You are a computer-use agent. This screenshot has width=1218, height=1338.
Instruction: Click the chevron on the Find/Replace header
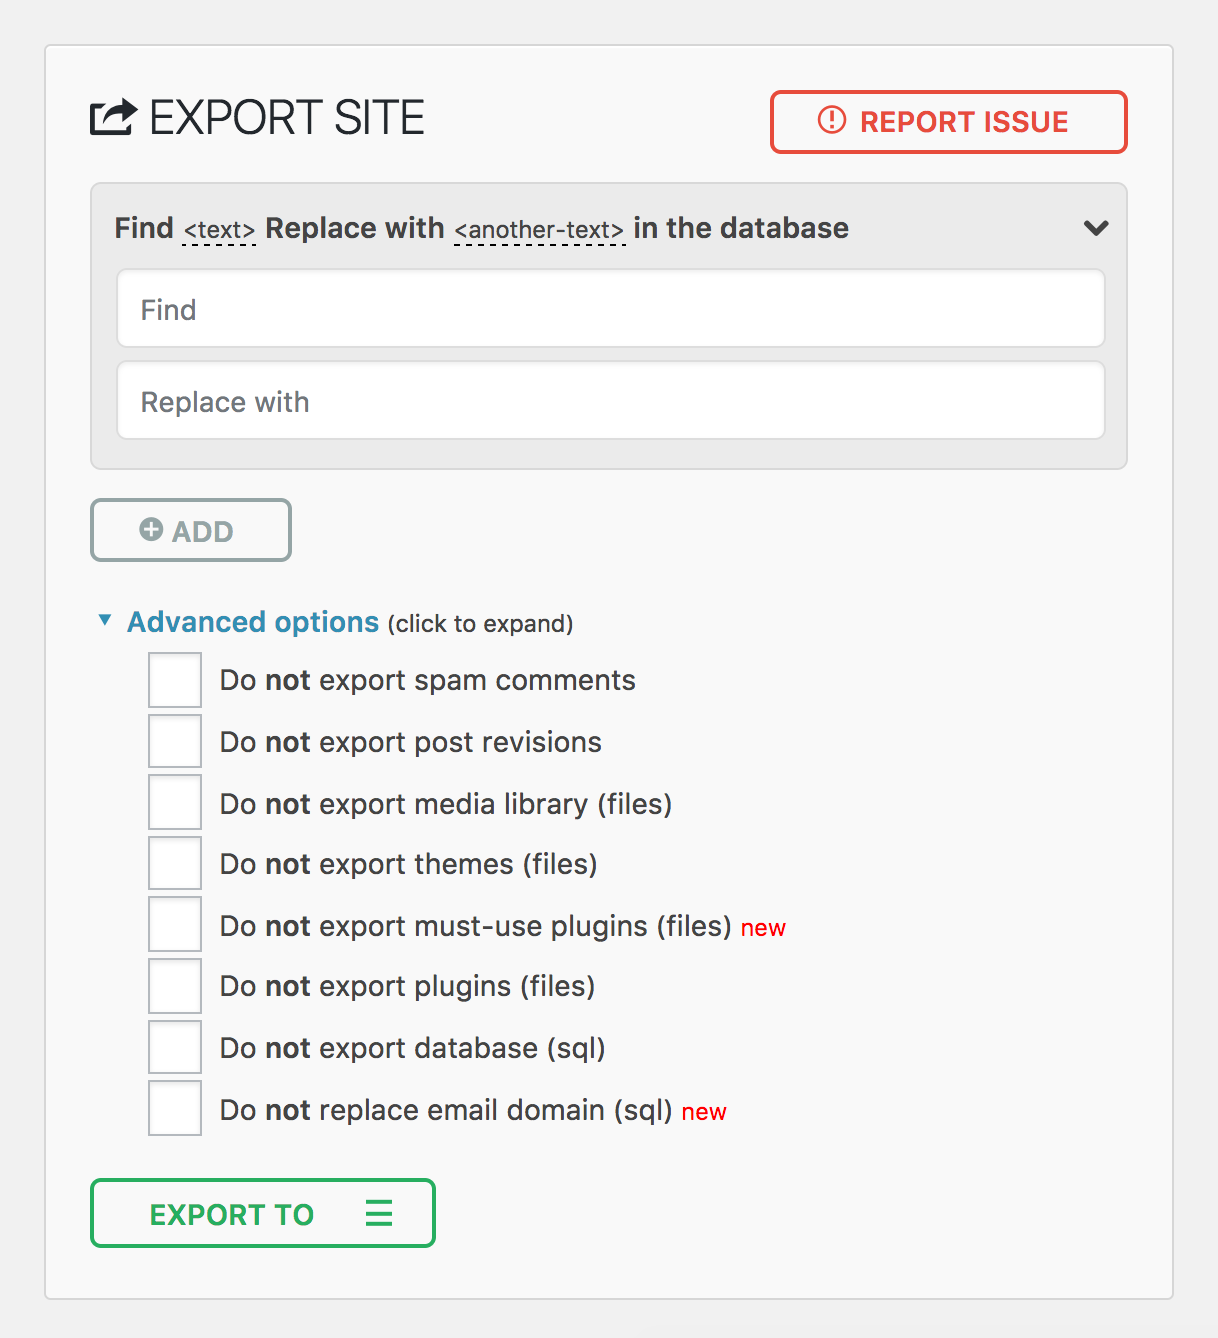pyautogui.click(x=1095, y=228)
